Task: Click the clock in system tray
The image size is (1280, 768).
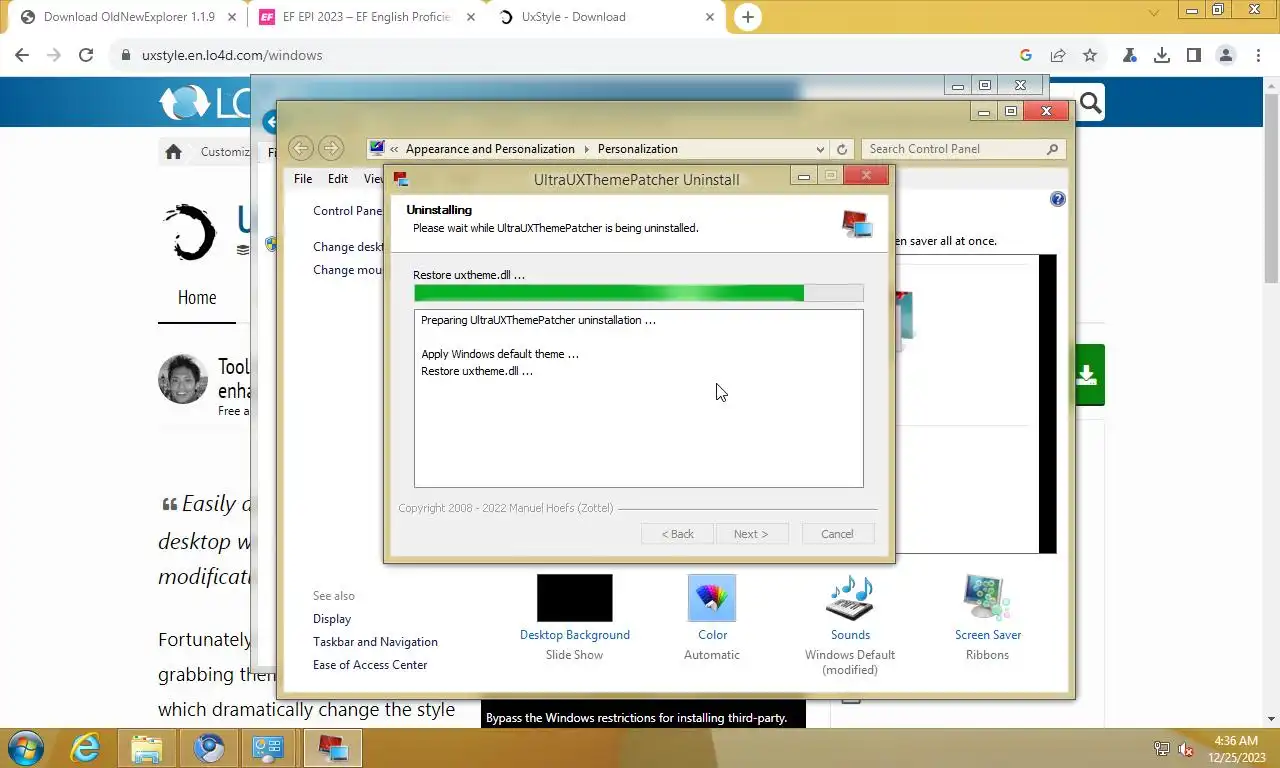Action: pyautogui.click(x=1235, y=749)
